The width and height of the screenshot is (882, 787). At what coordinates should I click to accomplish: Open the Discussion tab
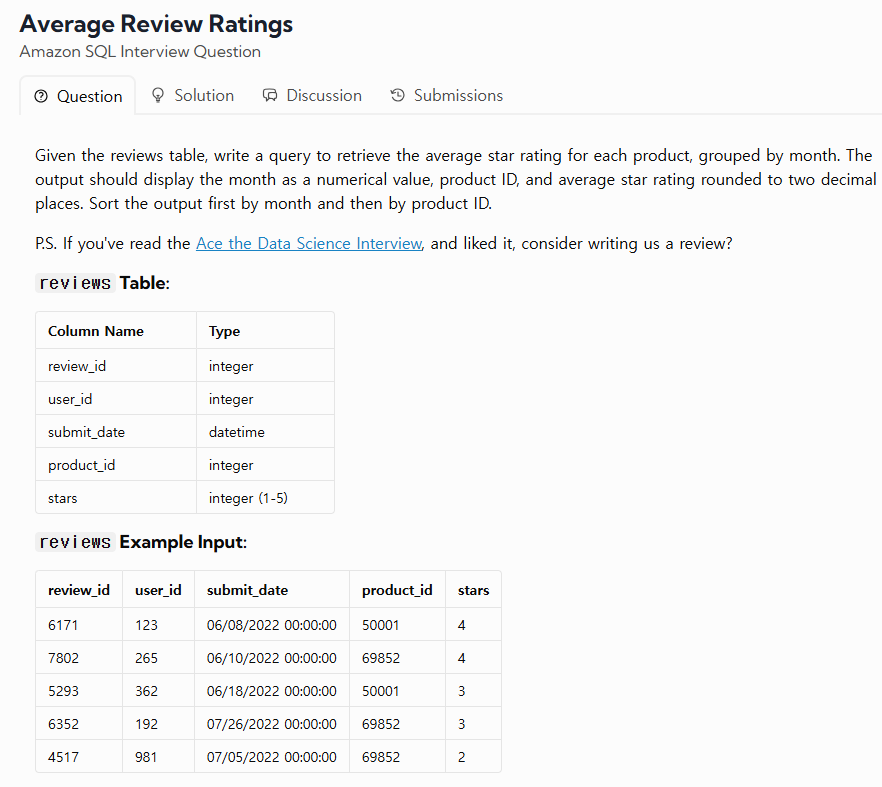pos(312,96)
